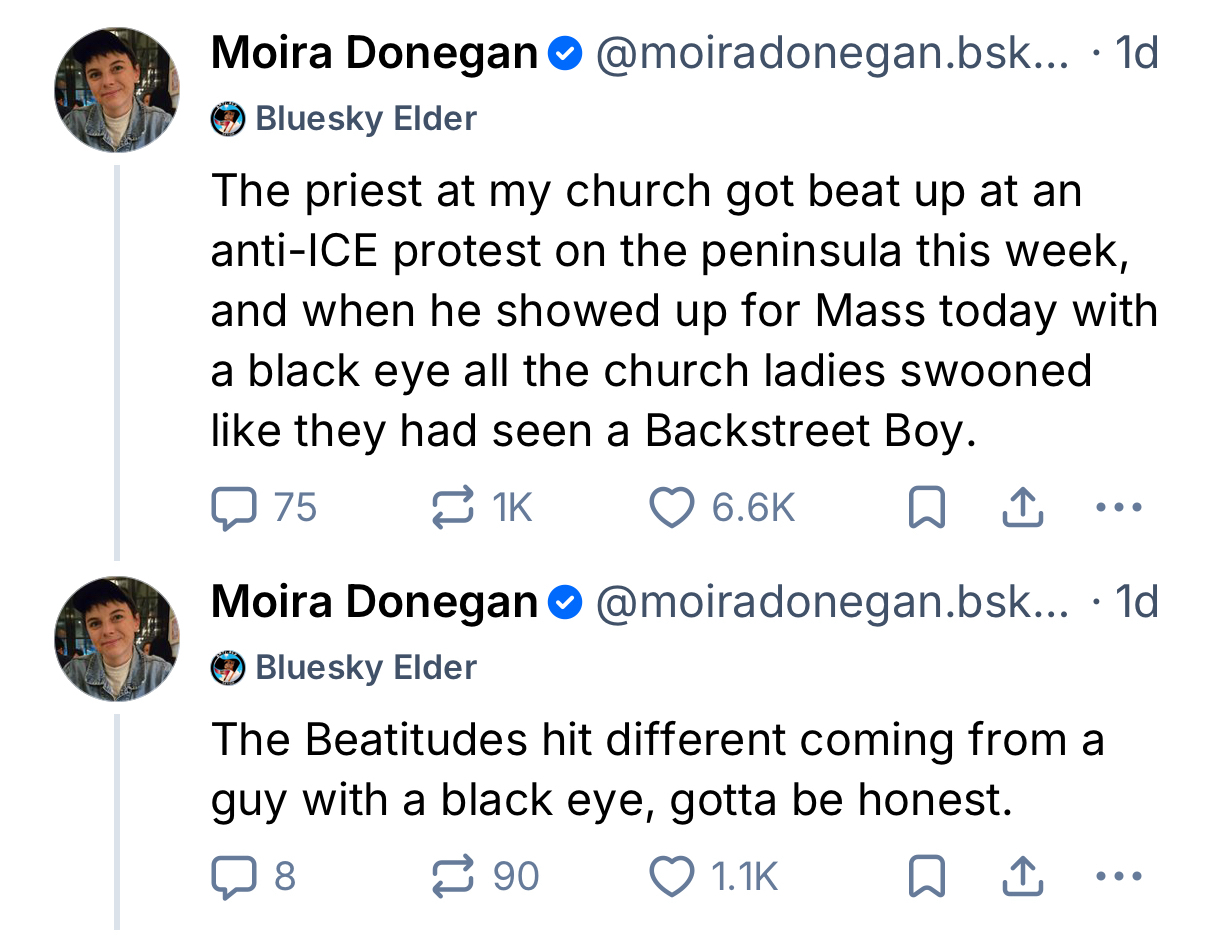Share the first post about the priest
Screen dimensions: 1206x945
pos(1021,509)
